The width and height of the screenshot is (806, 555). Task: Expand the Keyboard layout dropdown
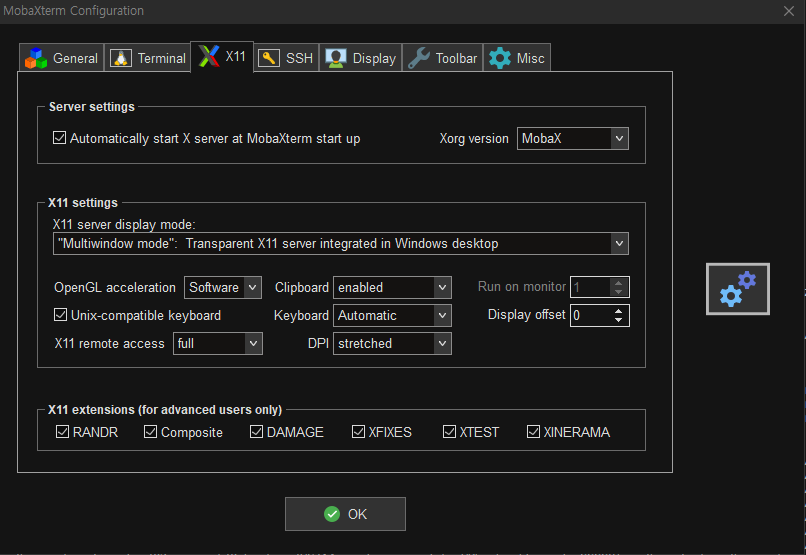click(x=392, y=316)
